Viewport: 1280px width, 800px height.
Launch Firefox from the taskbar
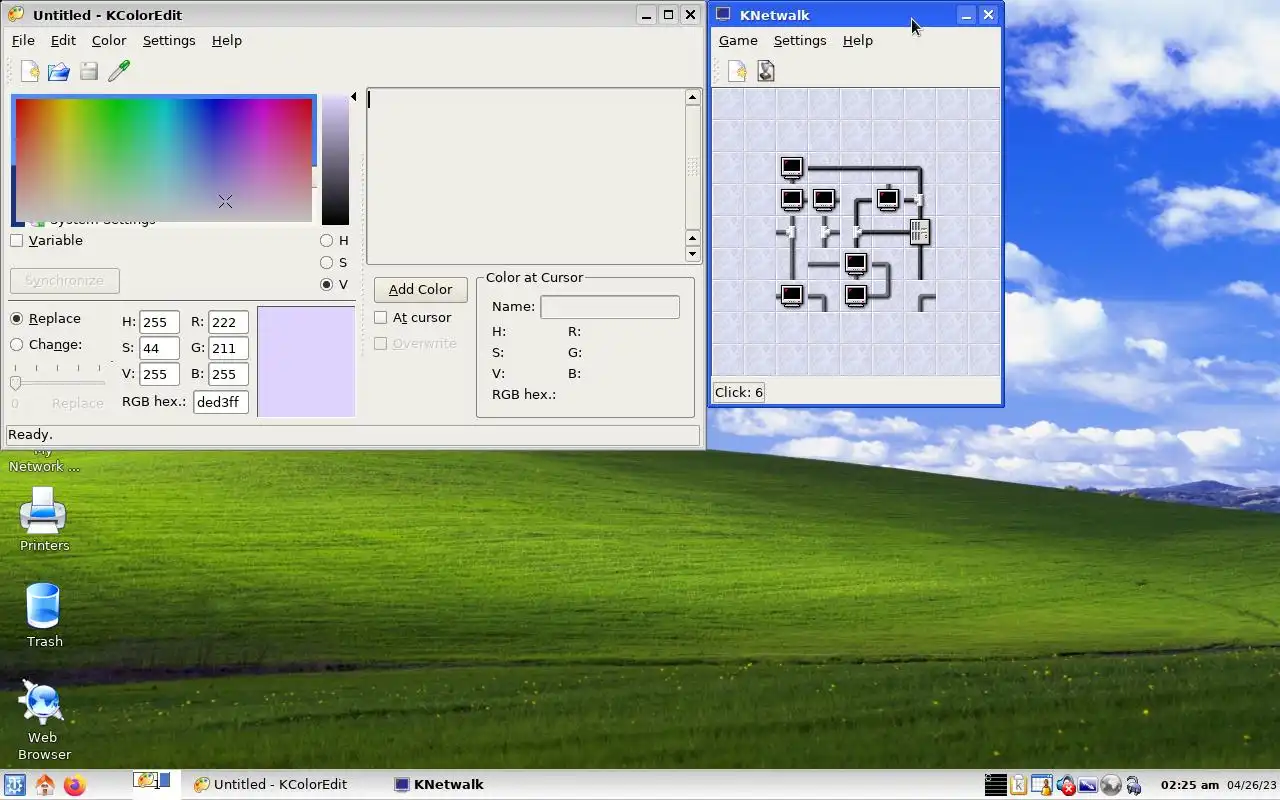[x=75, y=785]
